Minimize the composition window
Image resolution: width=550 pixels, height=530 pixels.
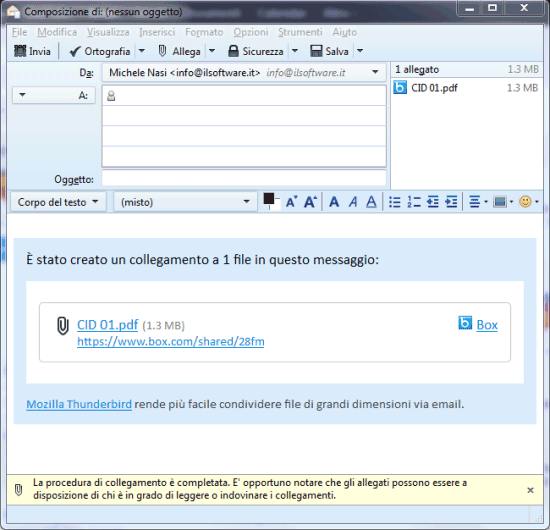tap(470, 8)
